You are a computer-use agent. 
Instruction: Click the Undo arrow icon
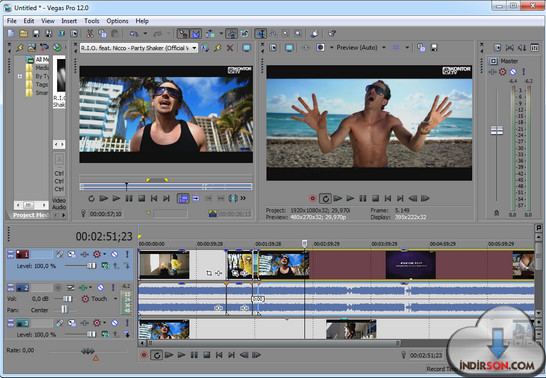click(134, 34)
